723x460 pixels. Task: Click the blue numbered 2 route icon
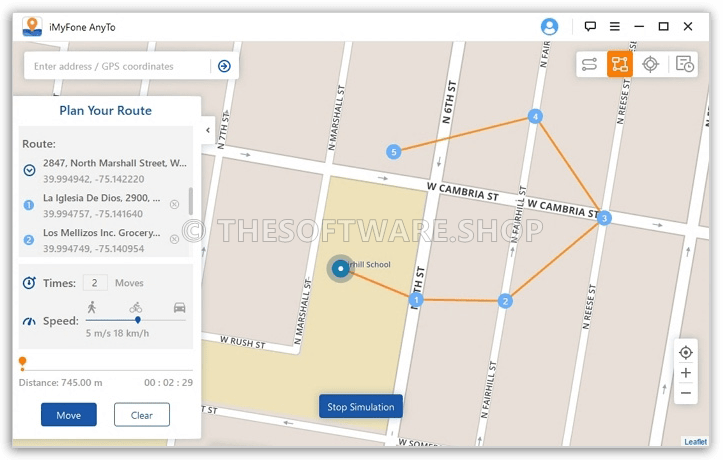pyautogui.click(x=29, y=240)
